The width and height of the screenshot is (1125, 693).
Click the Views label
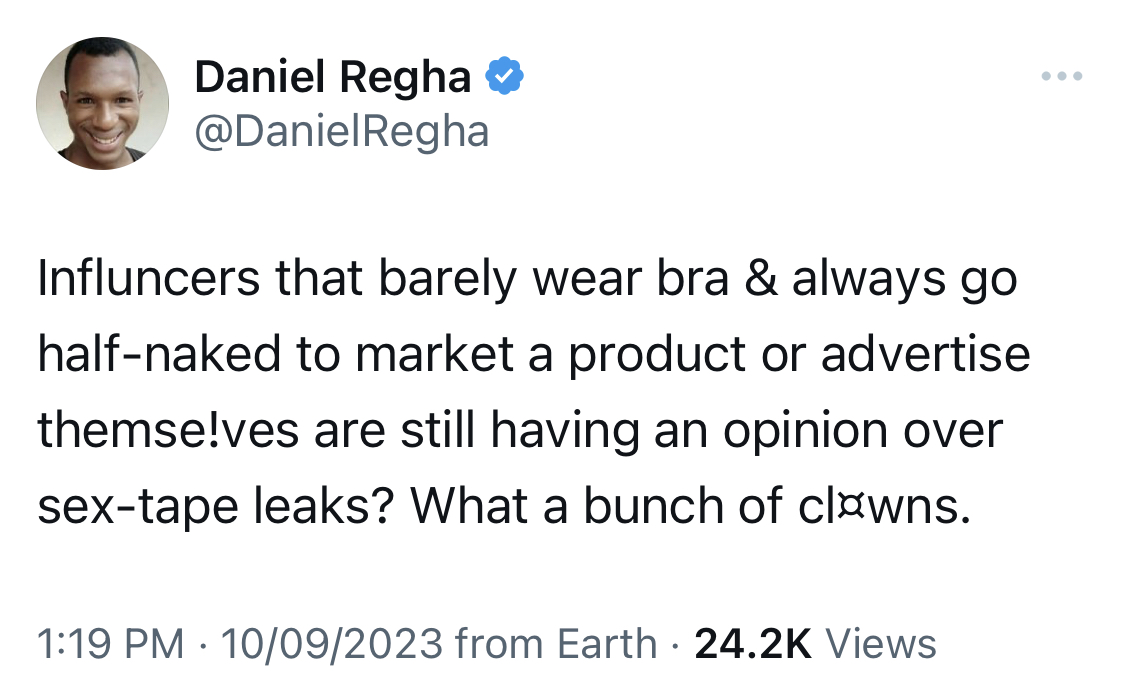click(881, 644)
